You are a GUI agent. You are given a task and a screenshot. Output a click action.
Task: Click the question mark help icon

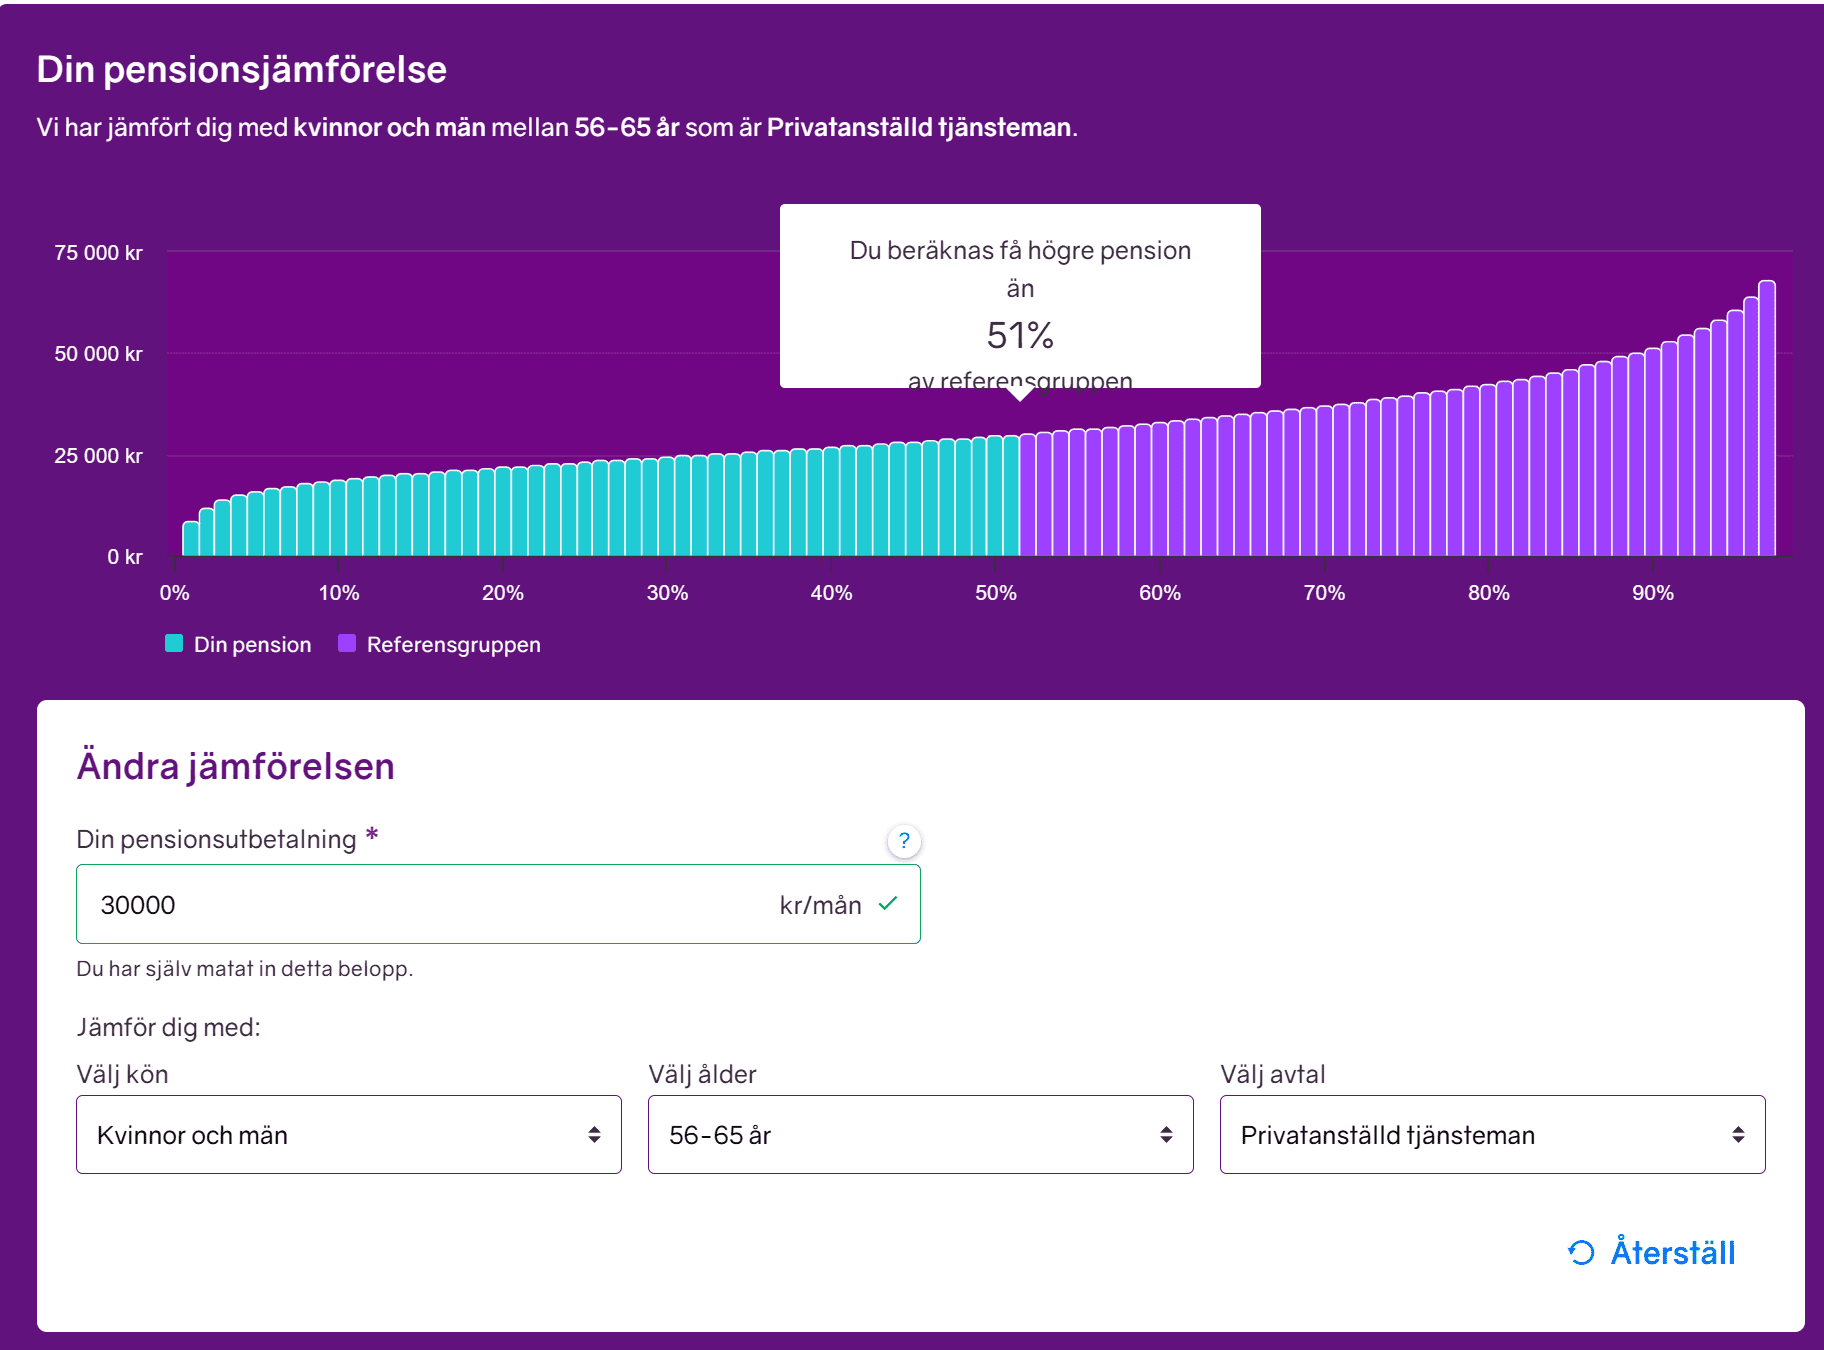click(x=904, y=841)
